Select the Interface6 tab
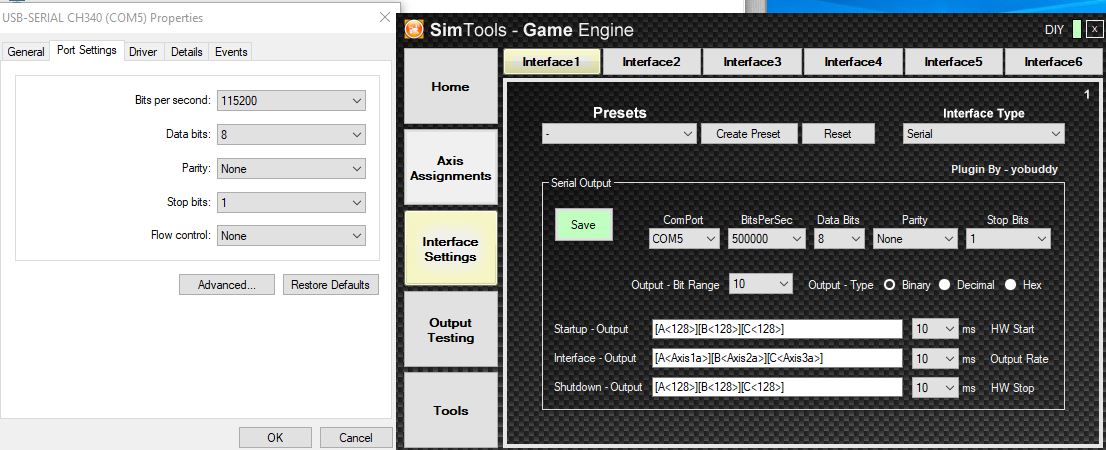 (1054, 61)
